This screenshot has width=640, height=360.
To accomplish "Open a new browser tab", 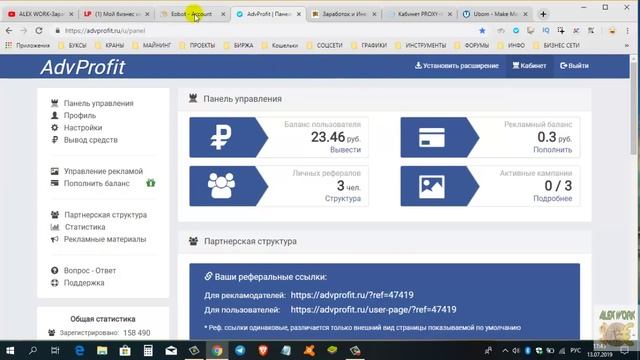I will (x=543, y=14).
